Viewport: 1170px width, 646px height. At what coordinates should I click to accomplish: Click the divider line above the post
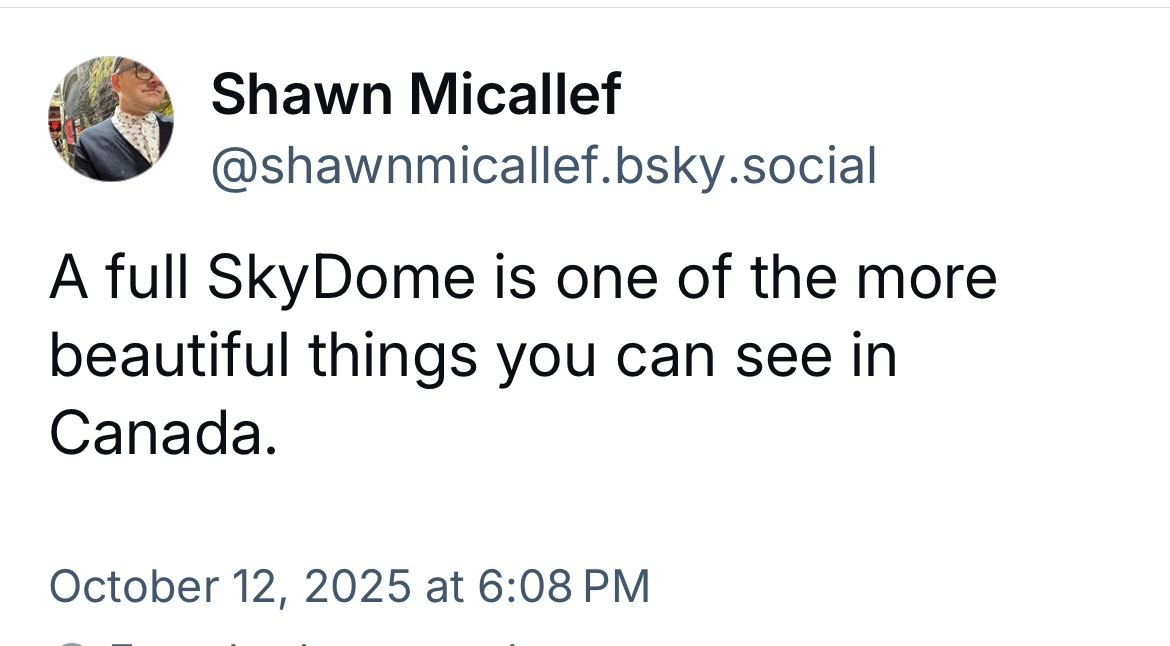point(585,8)
